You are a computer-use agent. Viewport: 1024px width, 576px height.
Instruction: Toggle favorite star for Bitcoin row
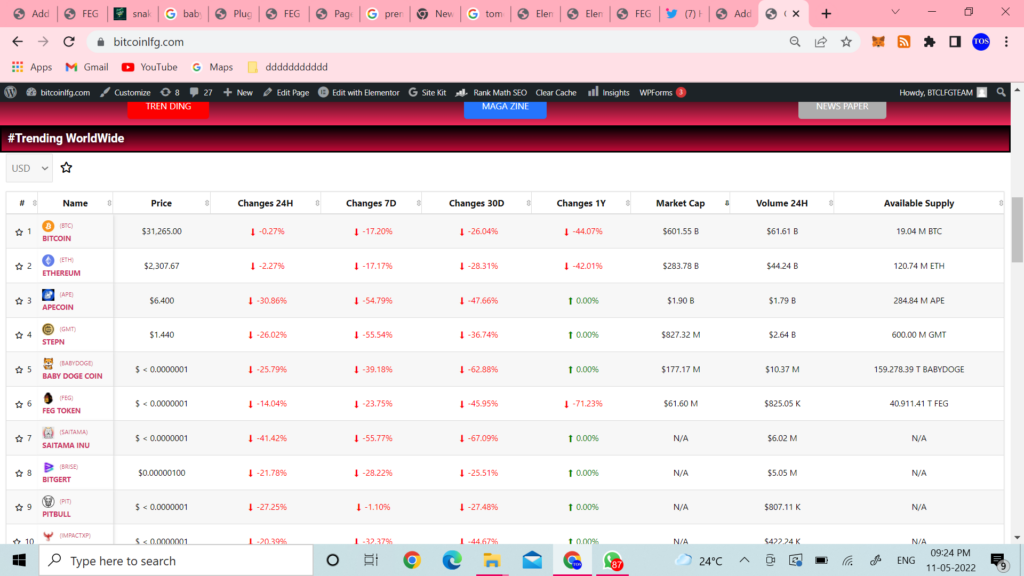pyautogui.click(x=19, y=232)
